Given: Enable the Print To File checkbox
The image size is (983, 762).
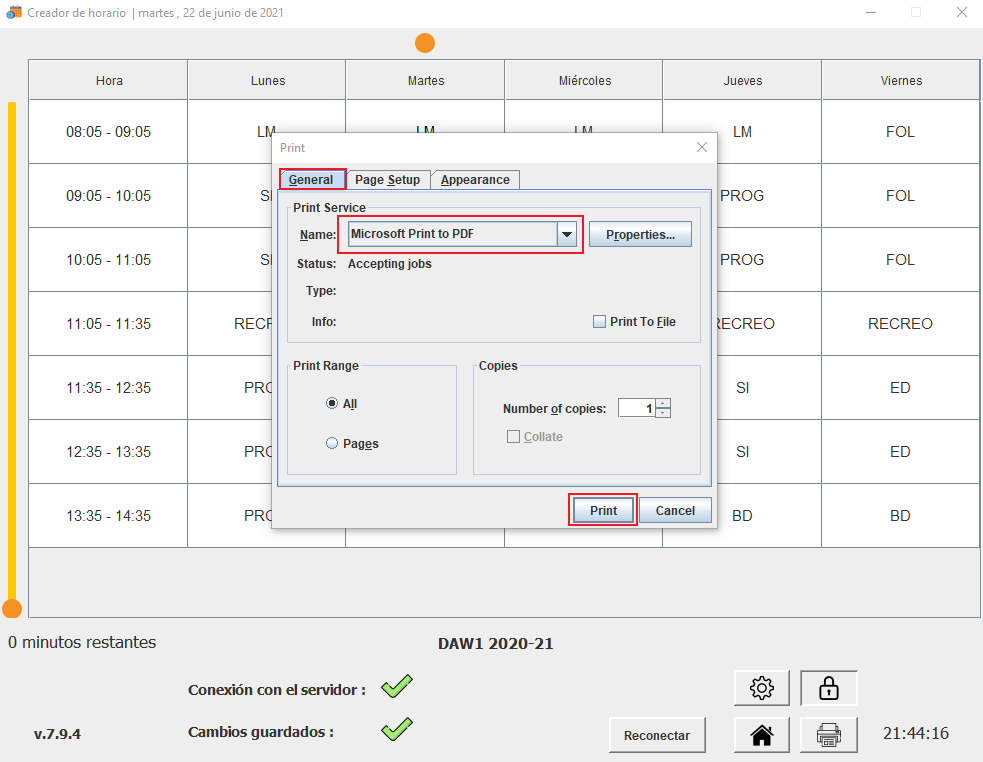Looking at the screenshot, I should click(599, 322).
